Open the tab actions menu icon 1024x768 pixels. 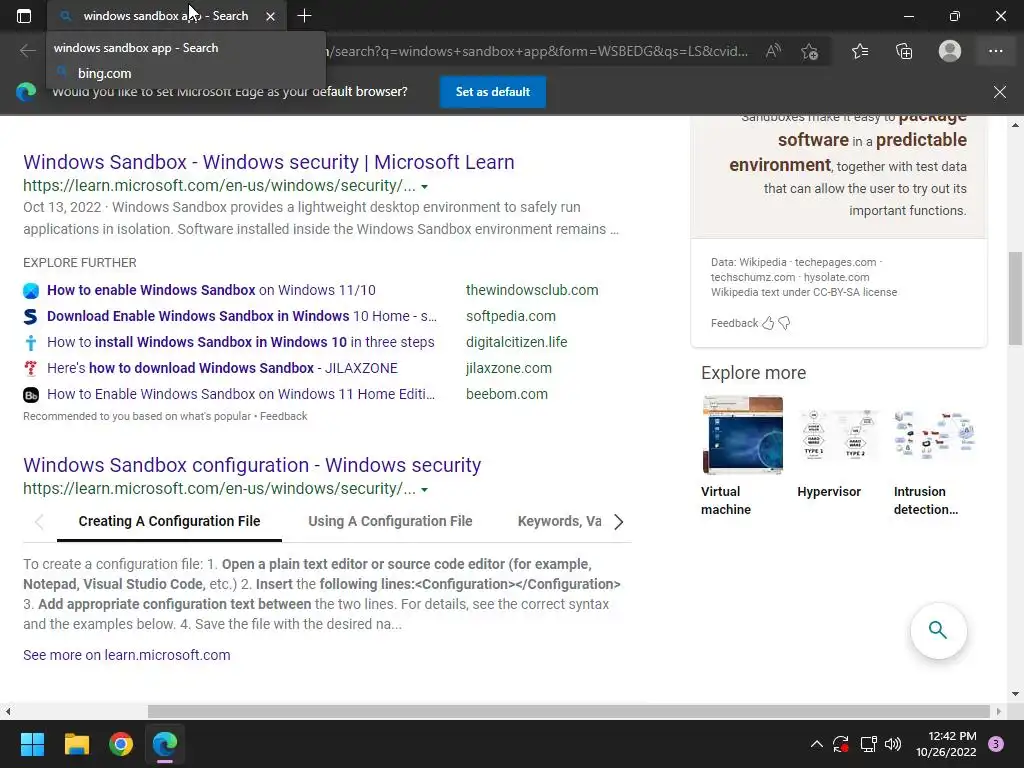click(24, 16)
